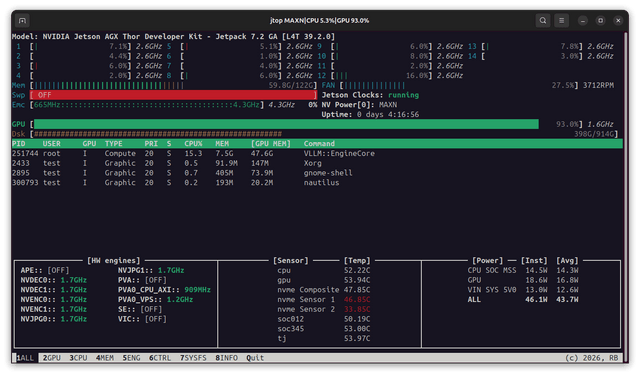Click the [GPU MEM] column header
Image resolution: width=640 pixels, height=376 pixels.
pyautogui.click(x=271, y=144)
